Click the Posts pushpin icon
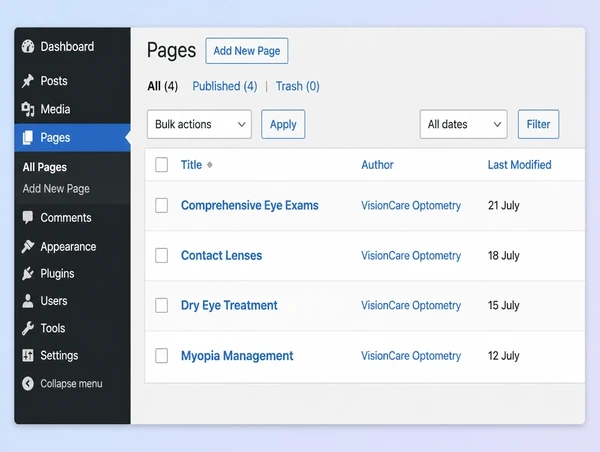 (28, 81)
